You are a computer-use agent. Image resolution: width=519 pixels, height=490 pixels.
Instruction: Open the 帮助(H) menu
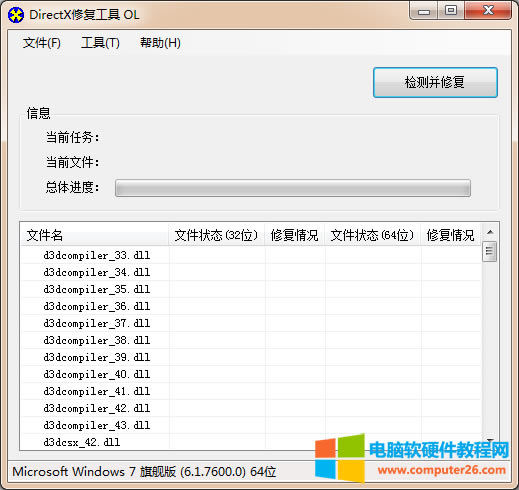click(160, 43)
